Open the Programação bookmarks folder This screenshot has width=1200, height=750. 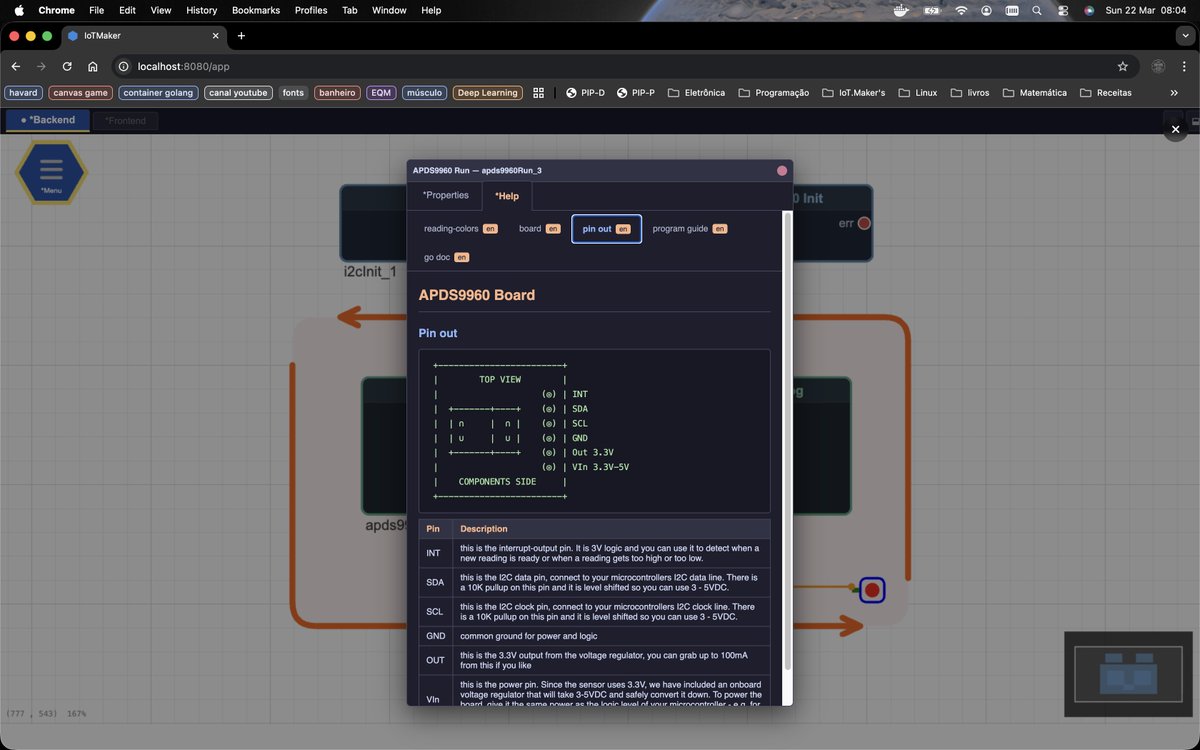pyautogui.click(x=774, y=93)
